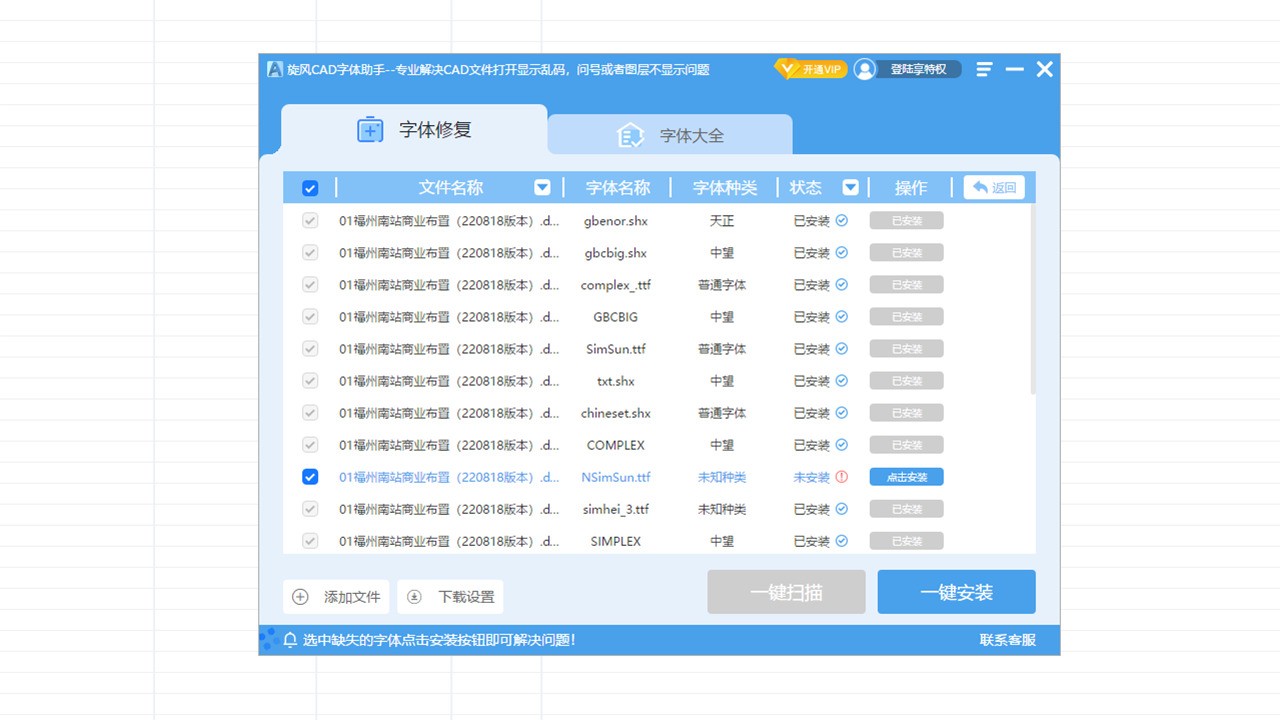Click installed checkmark icon for GBCBIG row

tap(842, 317)
